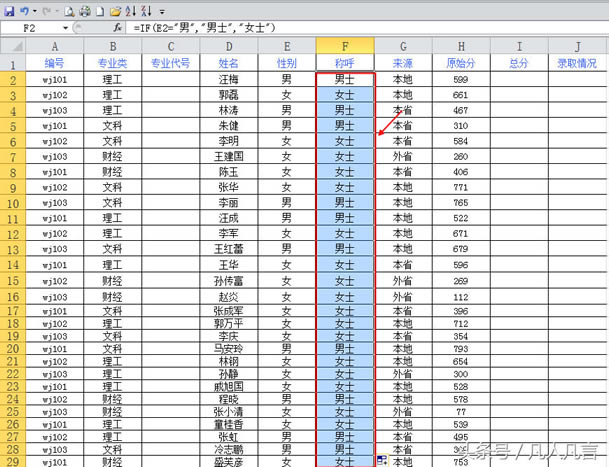Image resolution: width=609 pixels, height=467 pixels.
Task: Click the Quick Print printer icon
Action: click(84, 10)
